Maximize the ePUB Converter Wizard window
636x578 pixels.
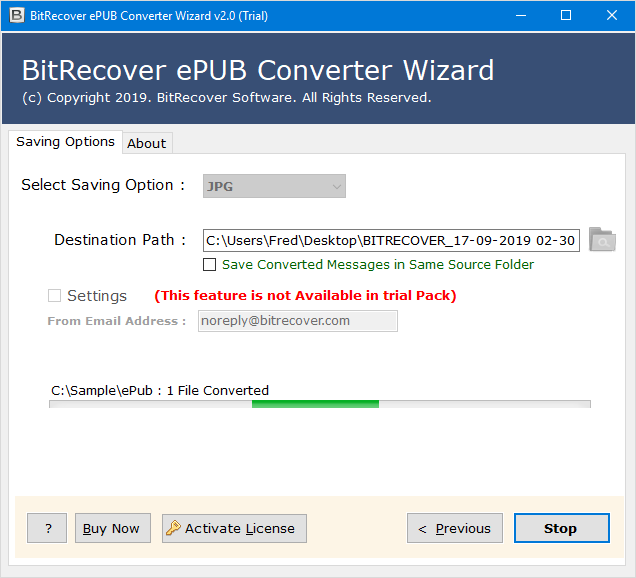pos(566,15)
